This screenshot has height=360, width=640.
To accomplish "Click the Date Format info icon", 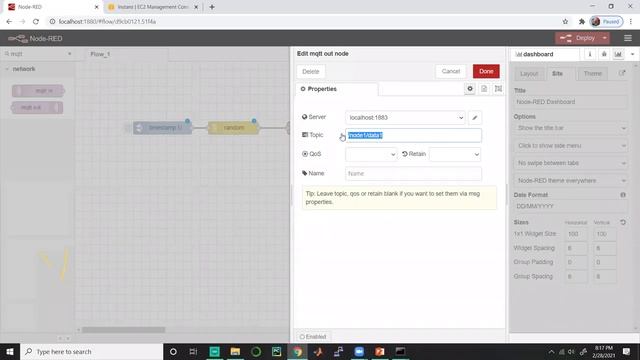I will (x=623, y=195).
